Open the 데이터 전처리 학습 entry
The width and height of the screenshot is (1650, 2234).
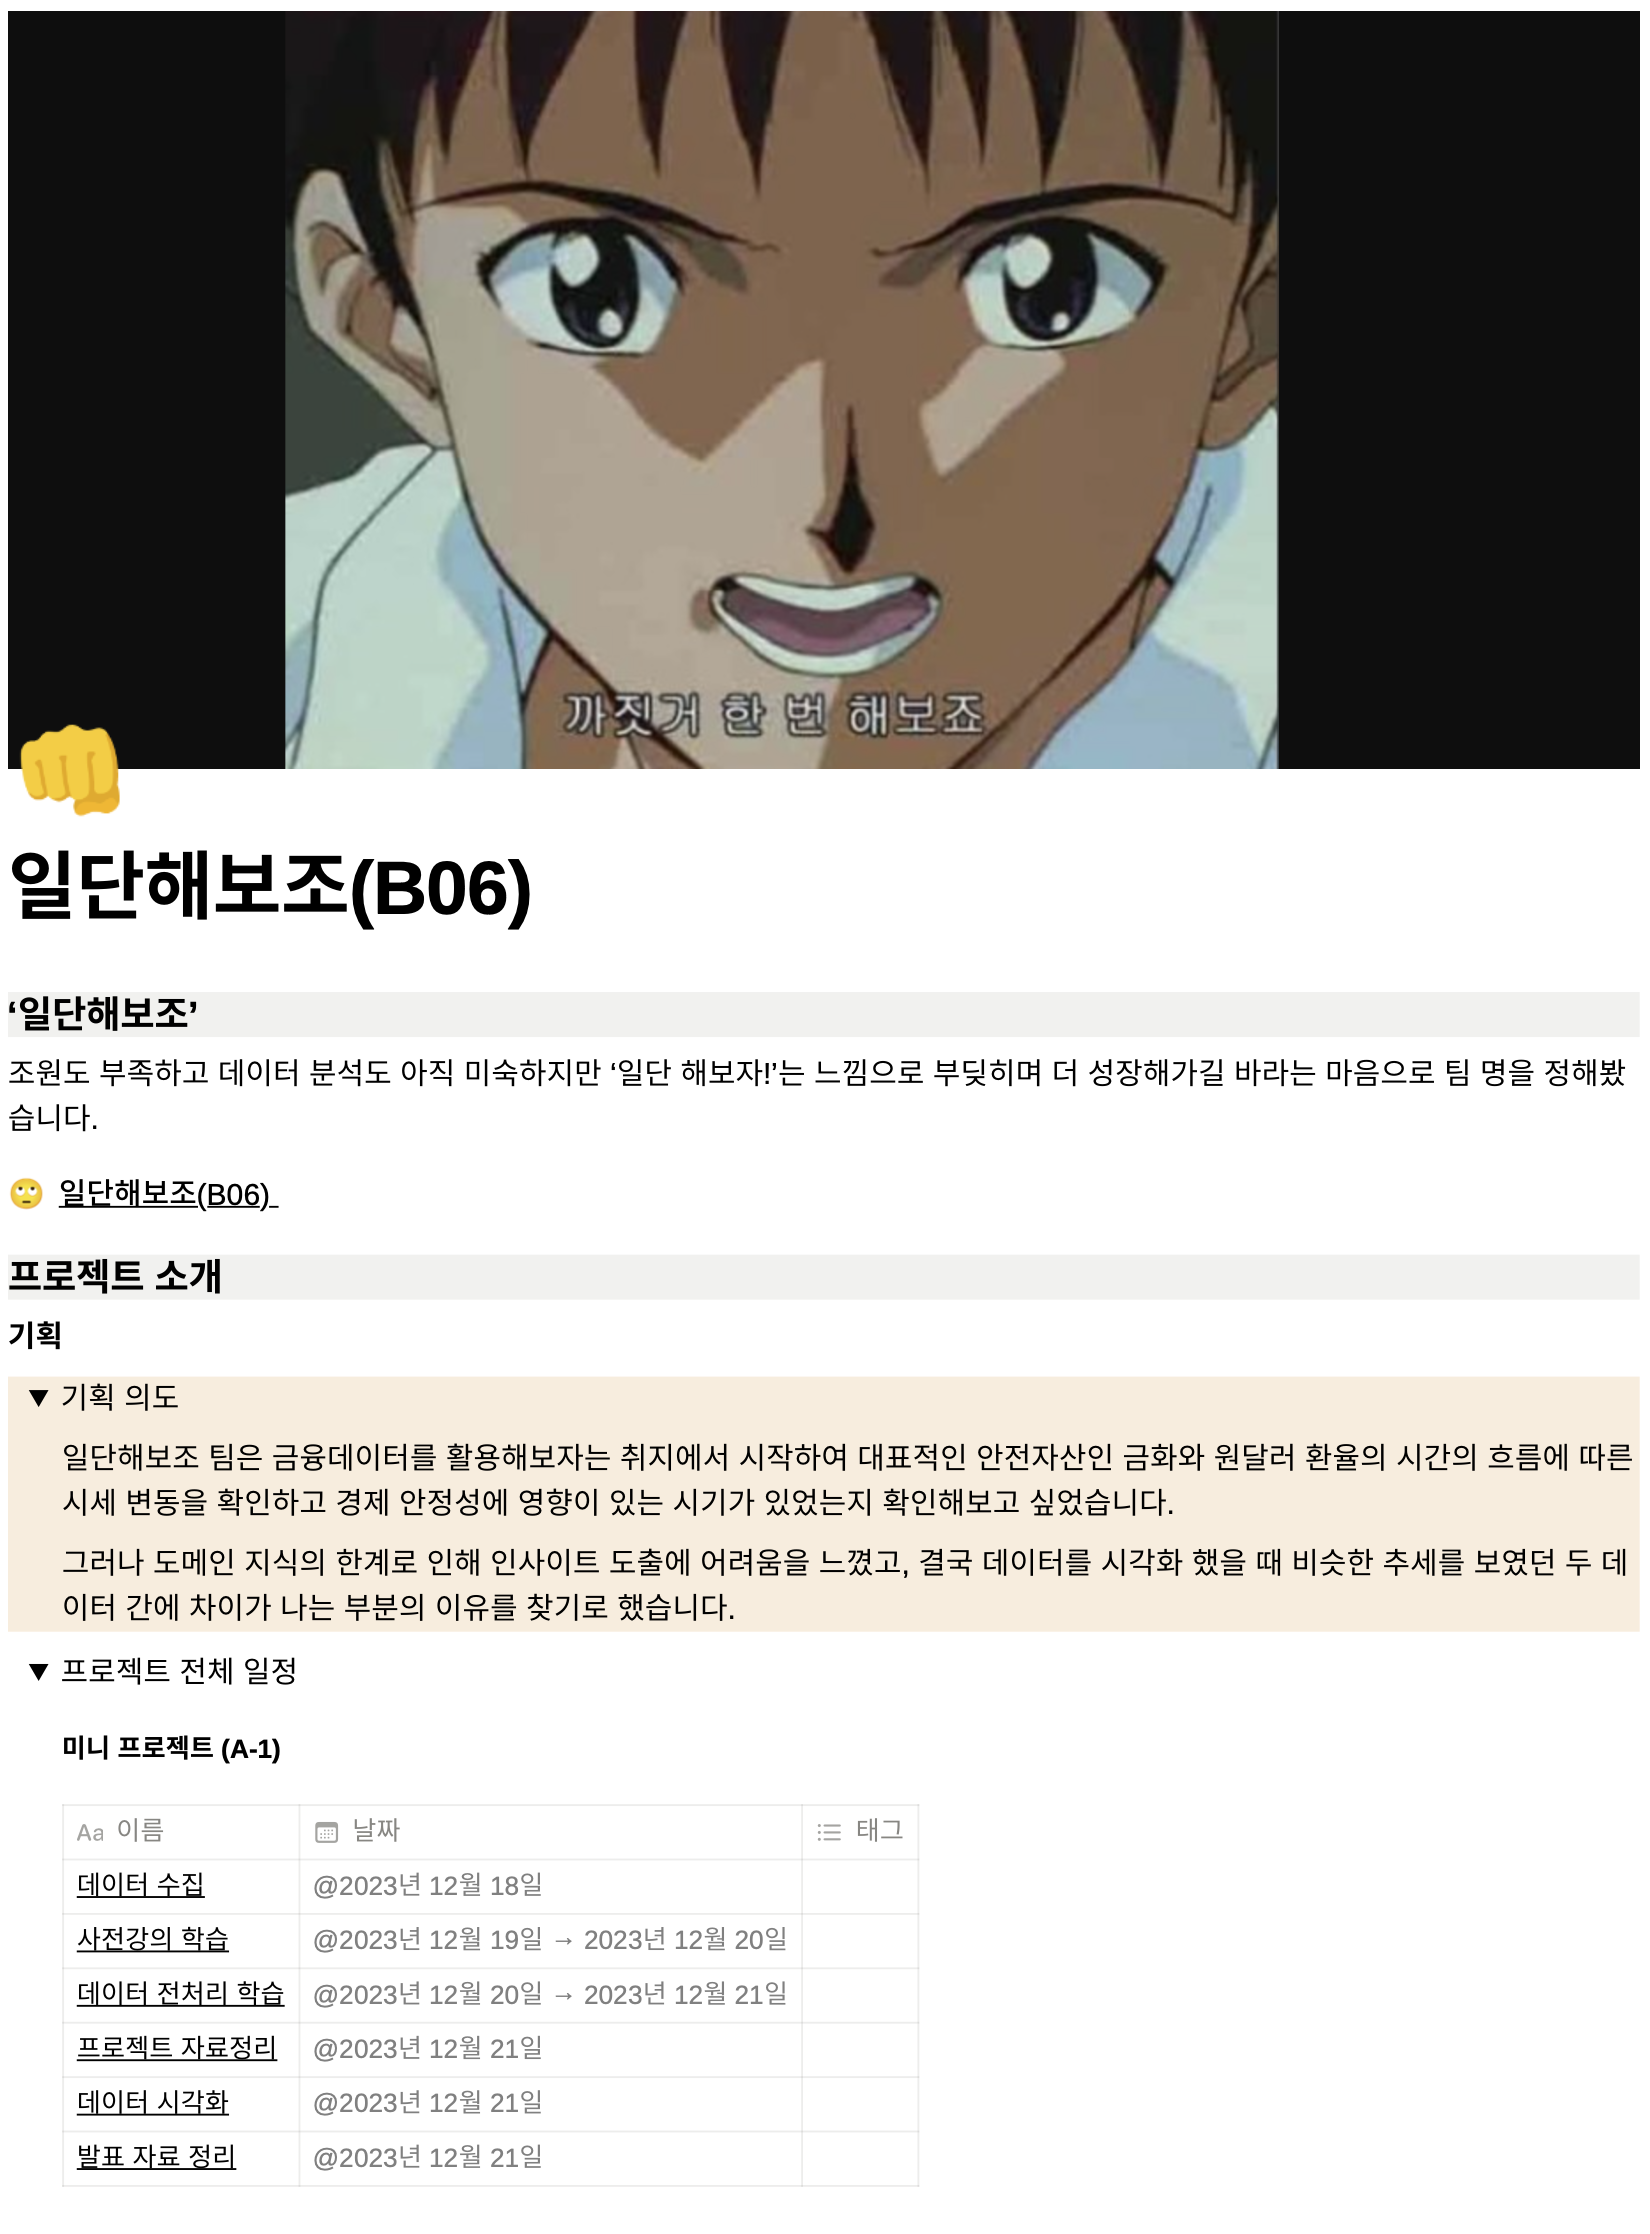pos(181,1994)
